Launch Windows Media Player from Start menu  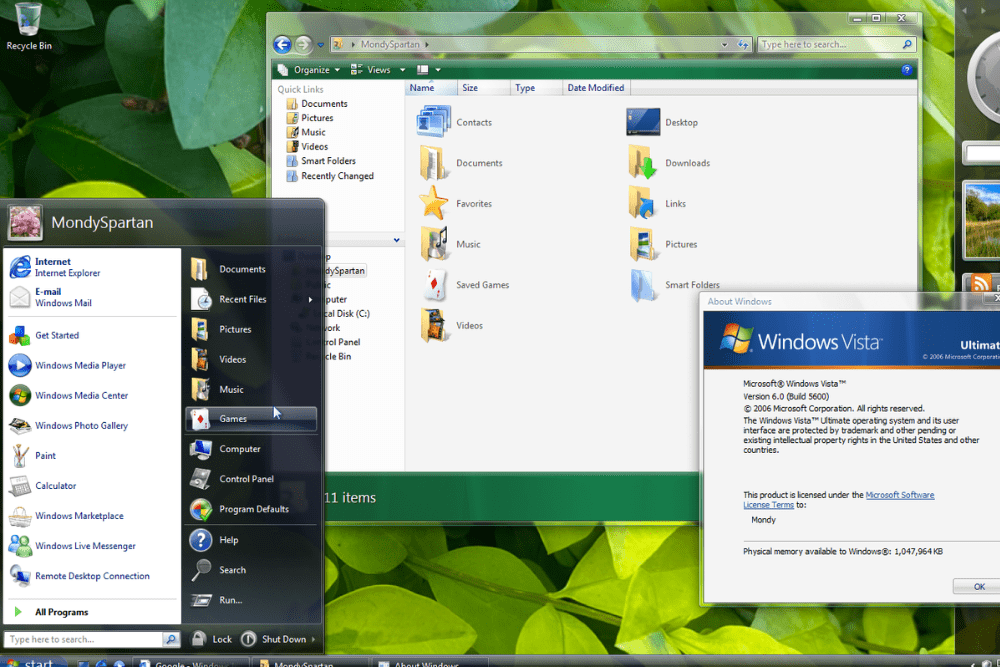[x=80, y=366]
